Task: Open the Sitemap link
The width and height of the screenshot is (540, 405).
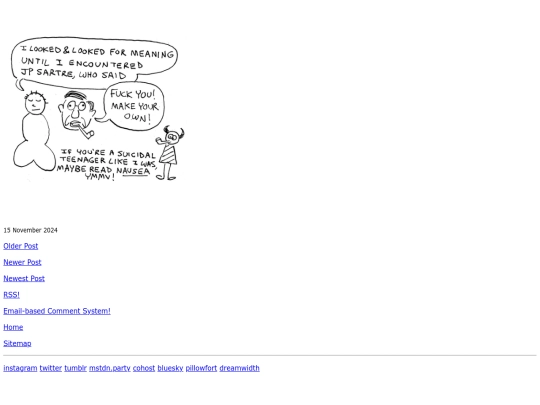Action: click(17, 343)
